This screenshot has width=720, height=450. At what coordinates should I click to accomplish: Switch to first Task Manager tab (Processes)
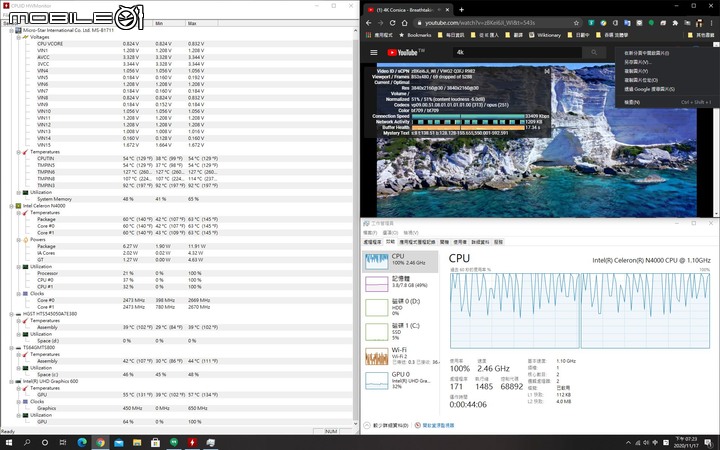pyautogui.click(x=372, y=242)
